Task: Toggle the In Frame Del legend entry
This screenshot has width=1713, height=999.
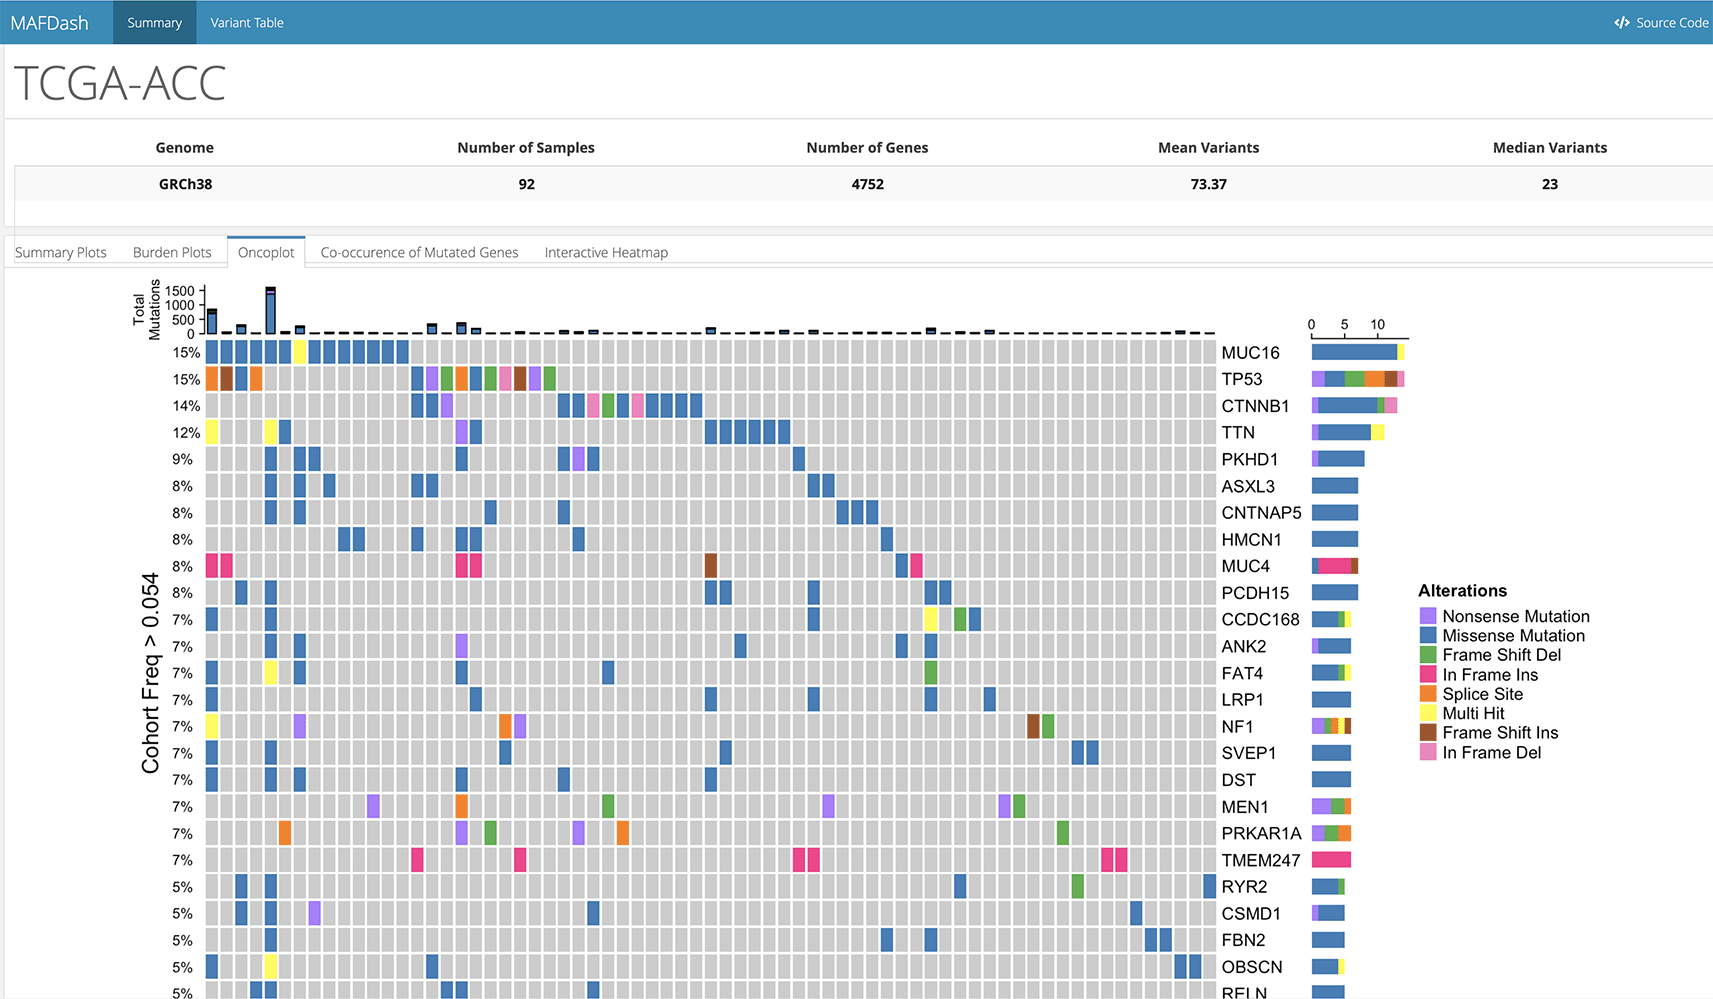Action: [x=1490, y=752]
